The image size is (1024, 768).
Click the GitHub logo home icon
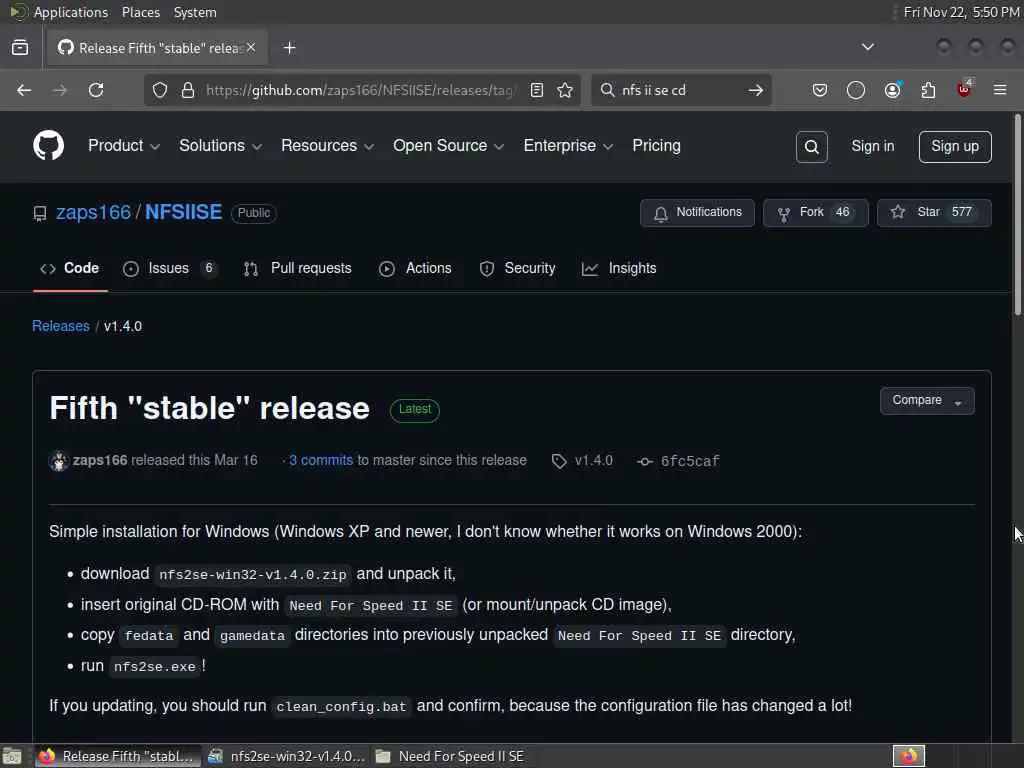(48, 145)
